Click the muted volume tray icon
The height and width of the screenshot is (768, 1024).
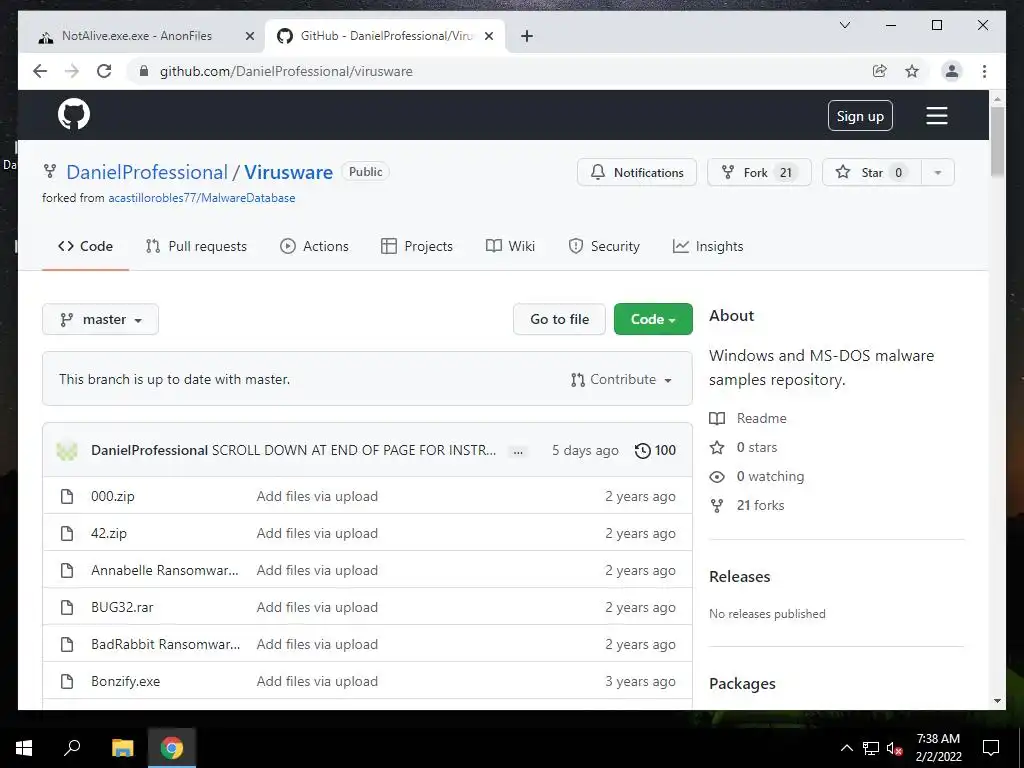(895, 748)
